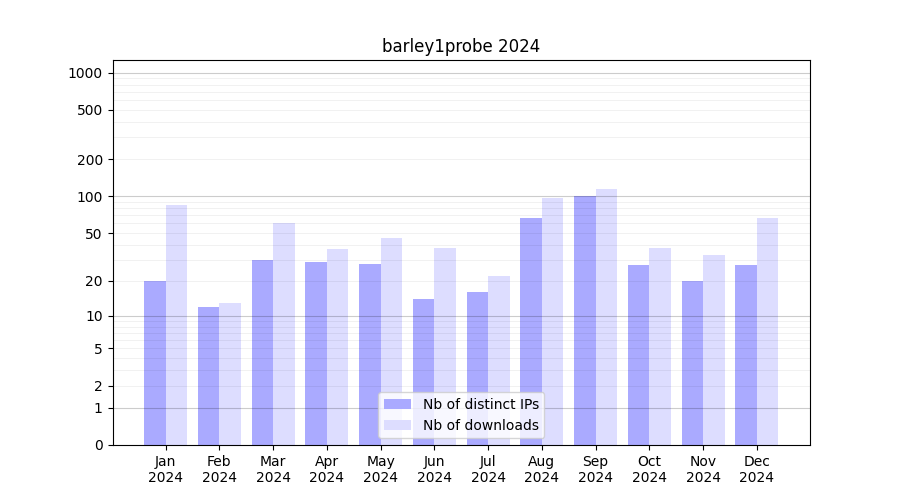Click the Nb of distinct IPs legend swatch
900x500 pixels.
(397, 404)
